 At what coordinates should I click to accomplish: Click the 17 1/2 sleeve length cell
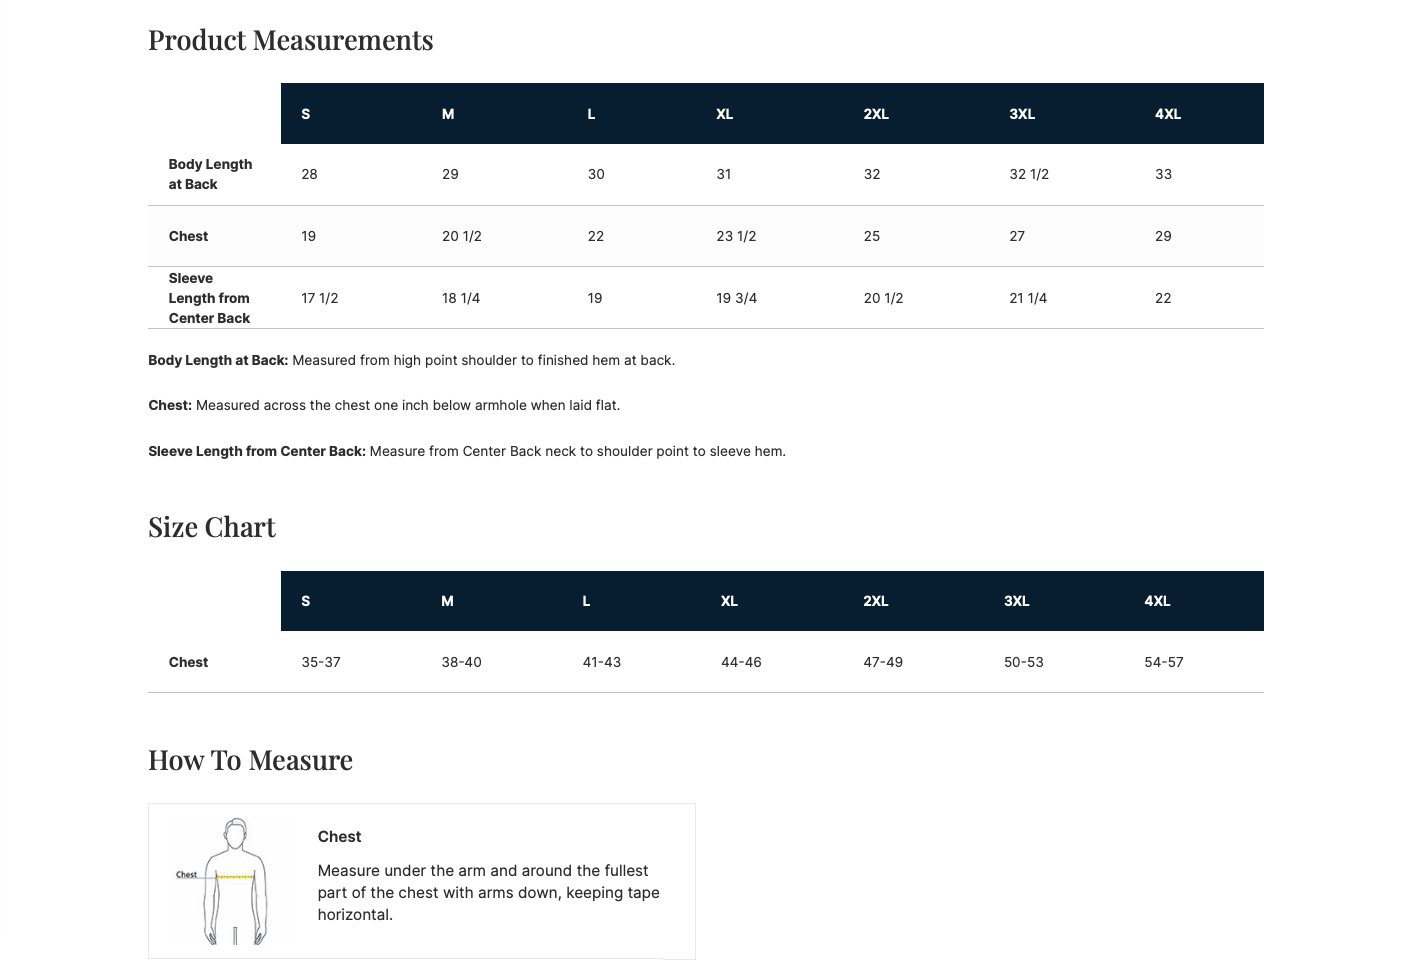320,298
